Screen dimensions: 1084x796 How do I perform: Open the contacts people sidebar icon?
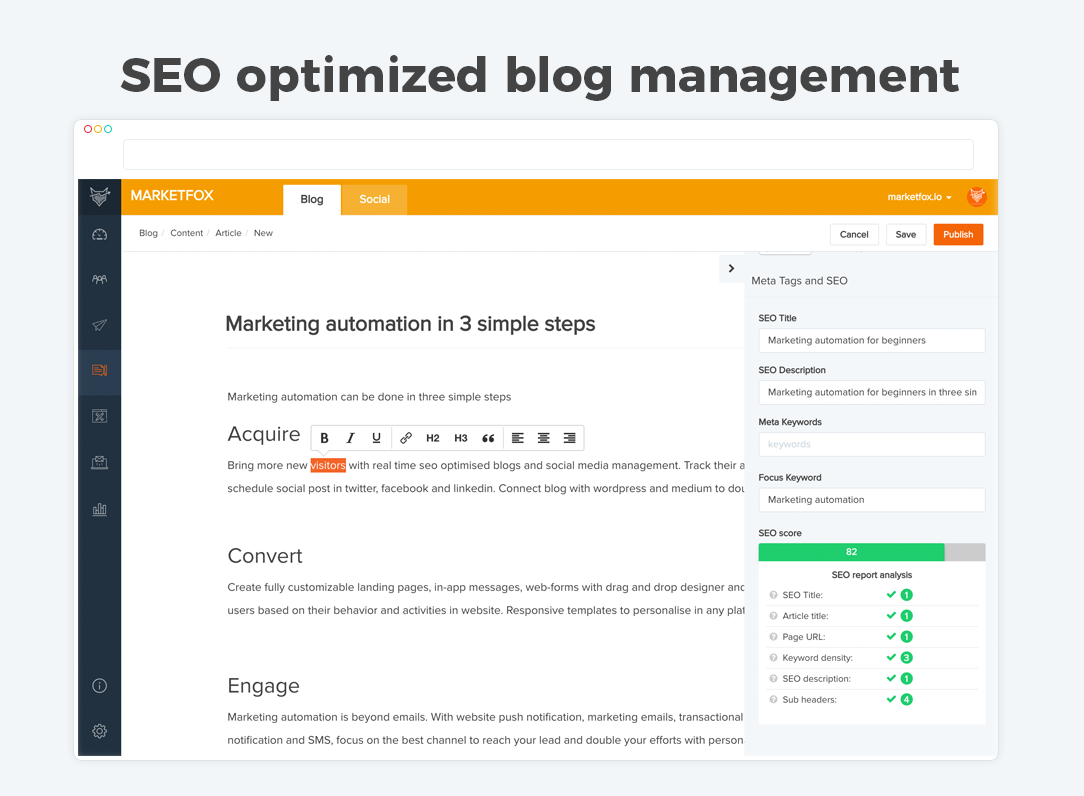click(x=100, y=279)
